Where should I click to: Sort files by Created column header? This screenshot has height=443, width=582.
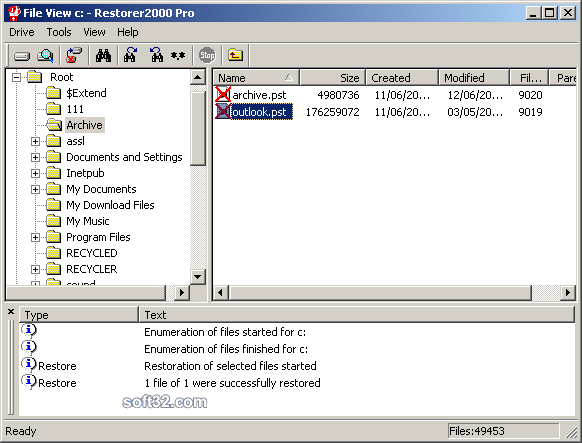[402, 78]
